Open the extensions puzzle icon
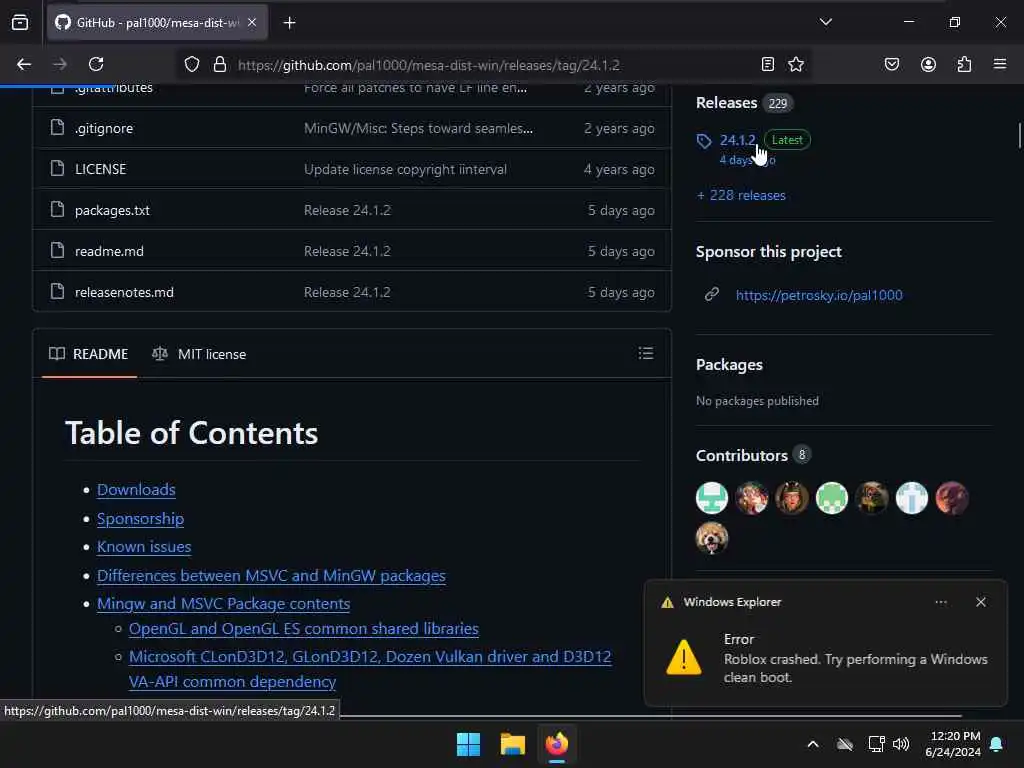The width and height of the screenshot is (1024, 768). pyautogui.click(x=964, y=64)
